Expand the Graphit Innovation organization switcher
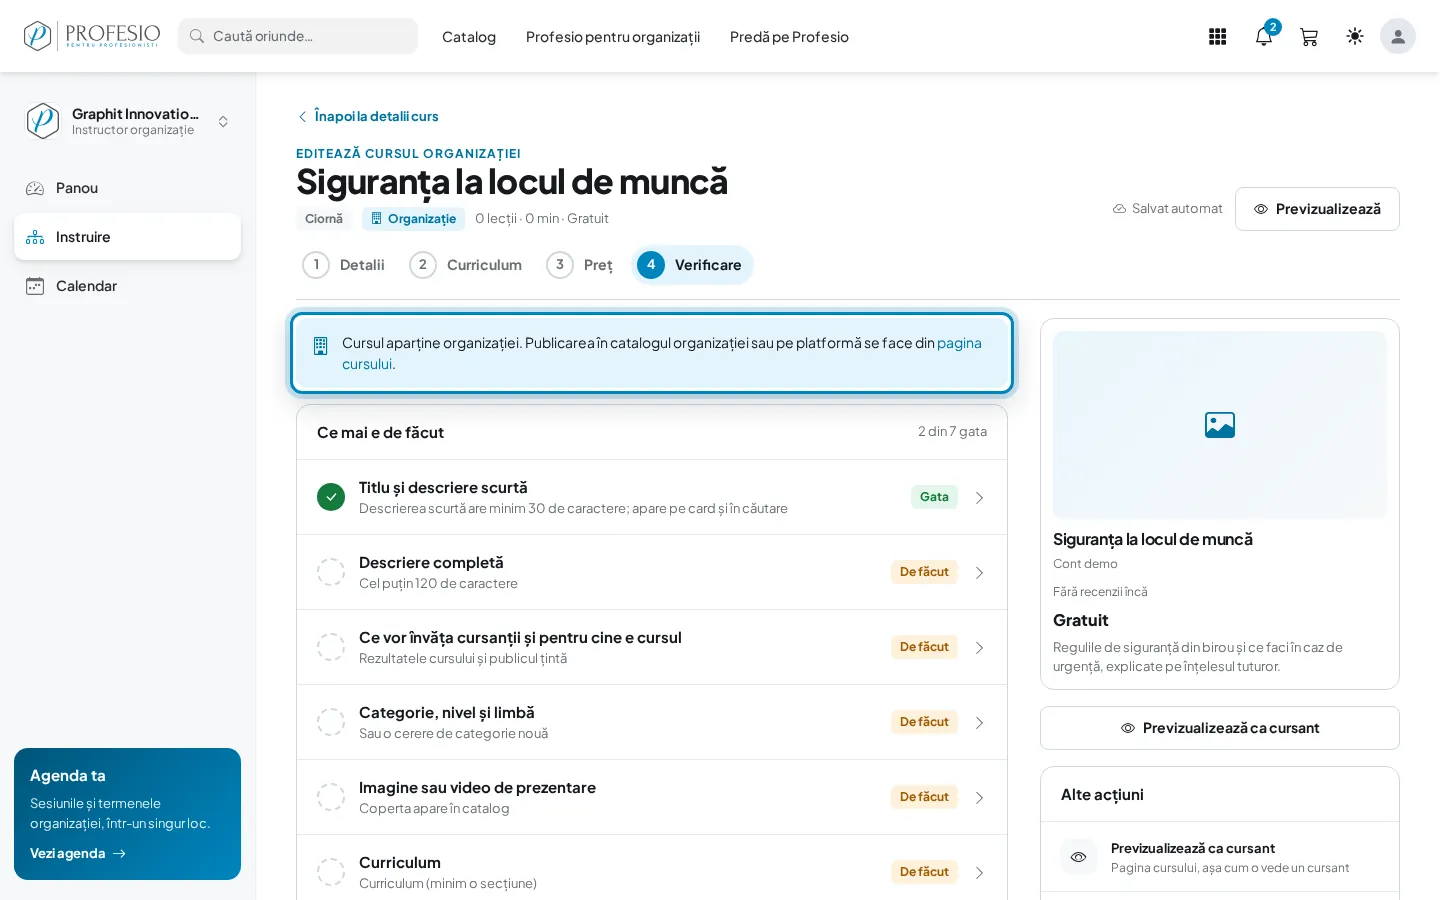 point(127,121)
